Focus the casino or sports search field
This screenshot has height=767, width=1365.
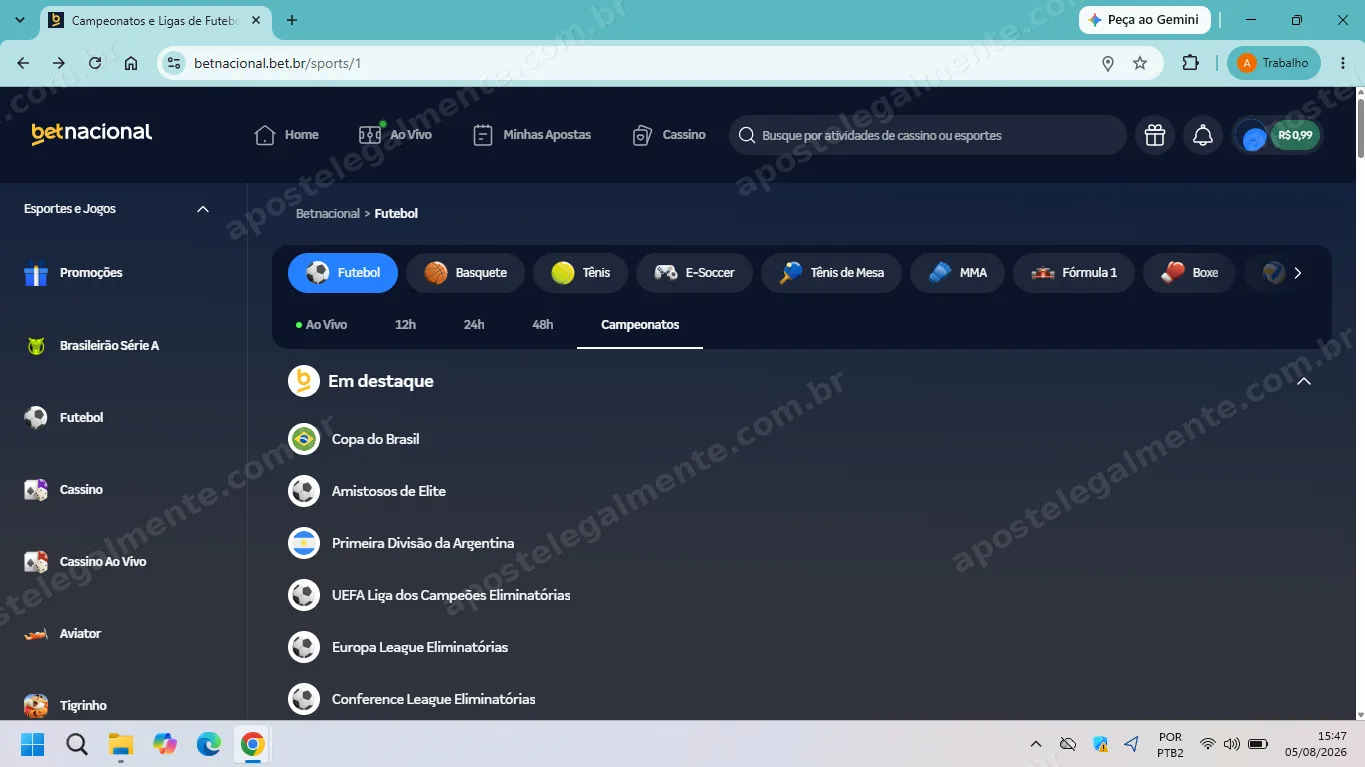(928, 135)
